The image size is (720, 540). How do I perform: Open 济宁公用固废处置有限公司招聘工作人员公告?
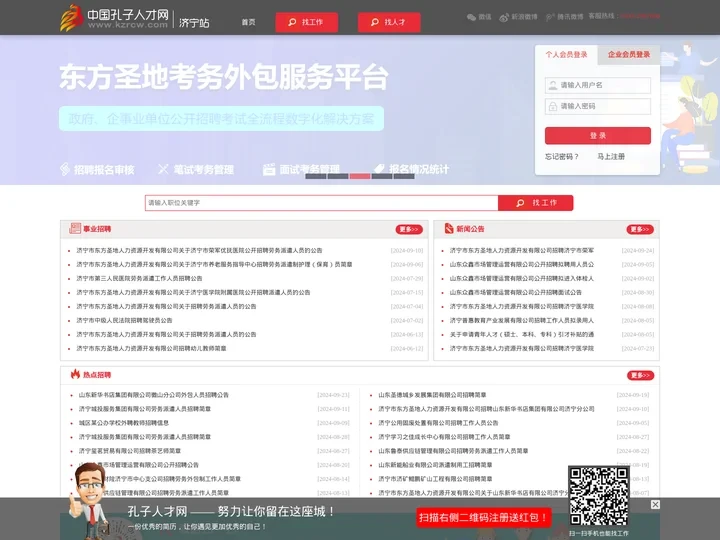click(438, 422)
